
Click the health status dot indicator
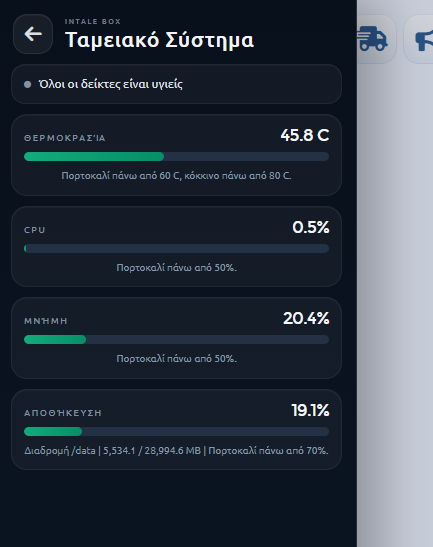28,84
